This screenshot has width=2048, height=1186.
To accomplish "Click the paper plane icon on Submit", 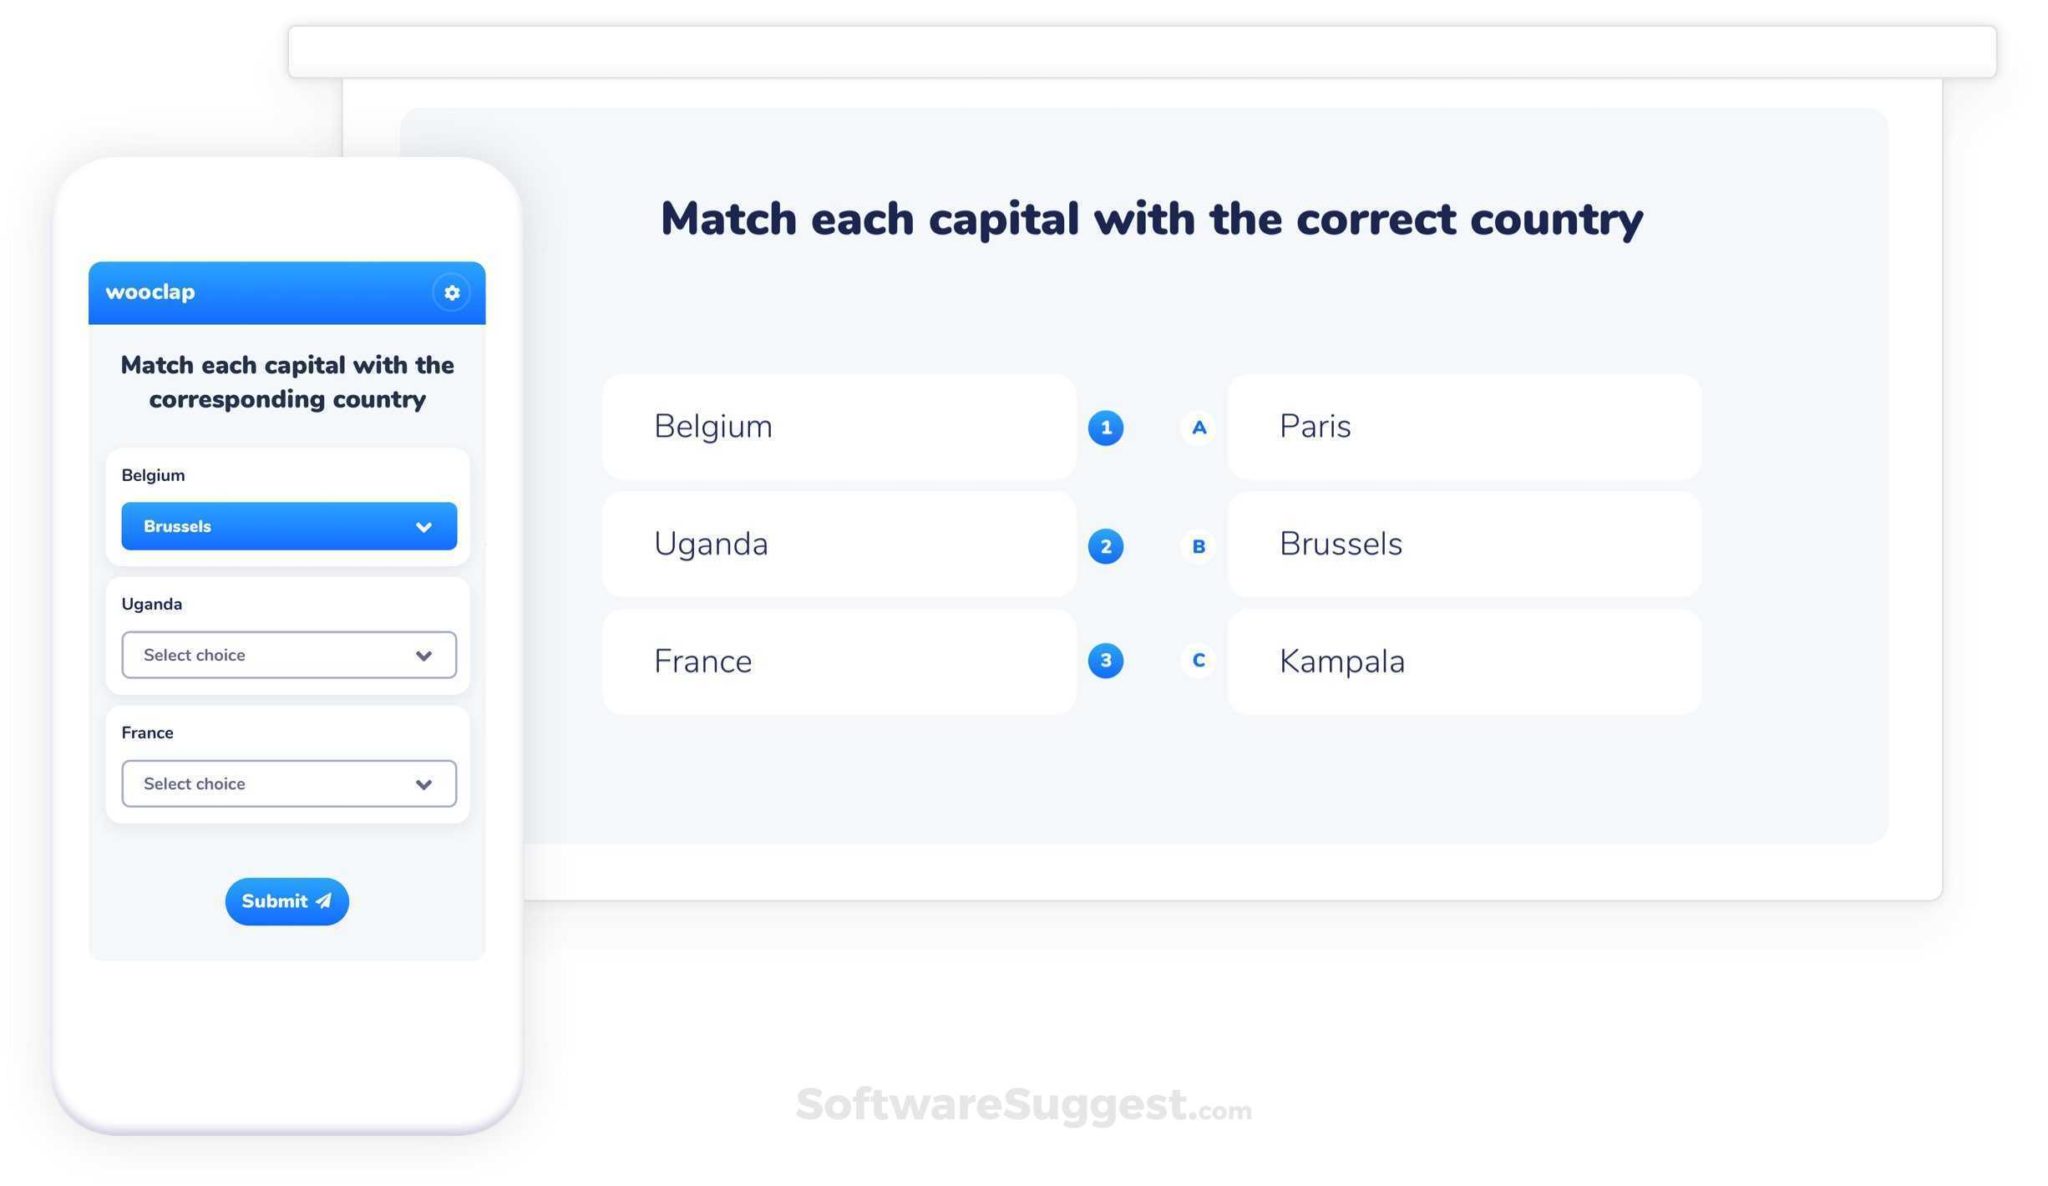I will coord(322,901).
